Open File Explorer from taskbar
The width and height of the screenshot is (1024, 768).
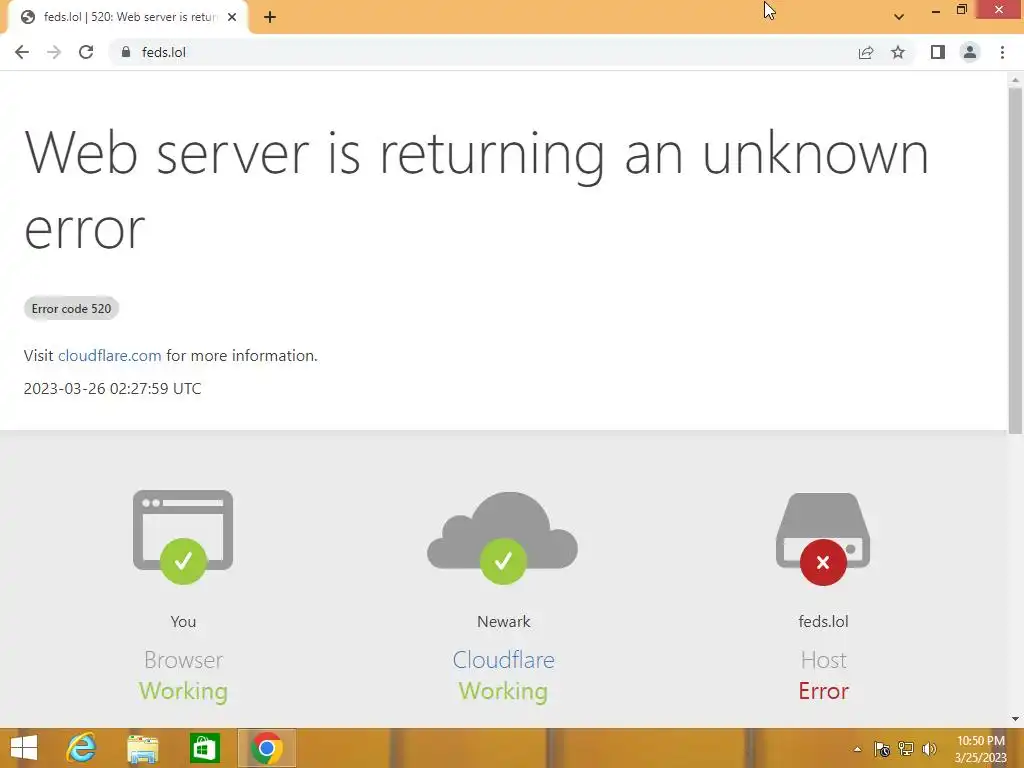coord(143,748)
